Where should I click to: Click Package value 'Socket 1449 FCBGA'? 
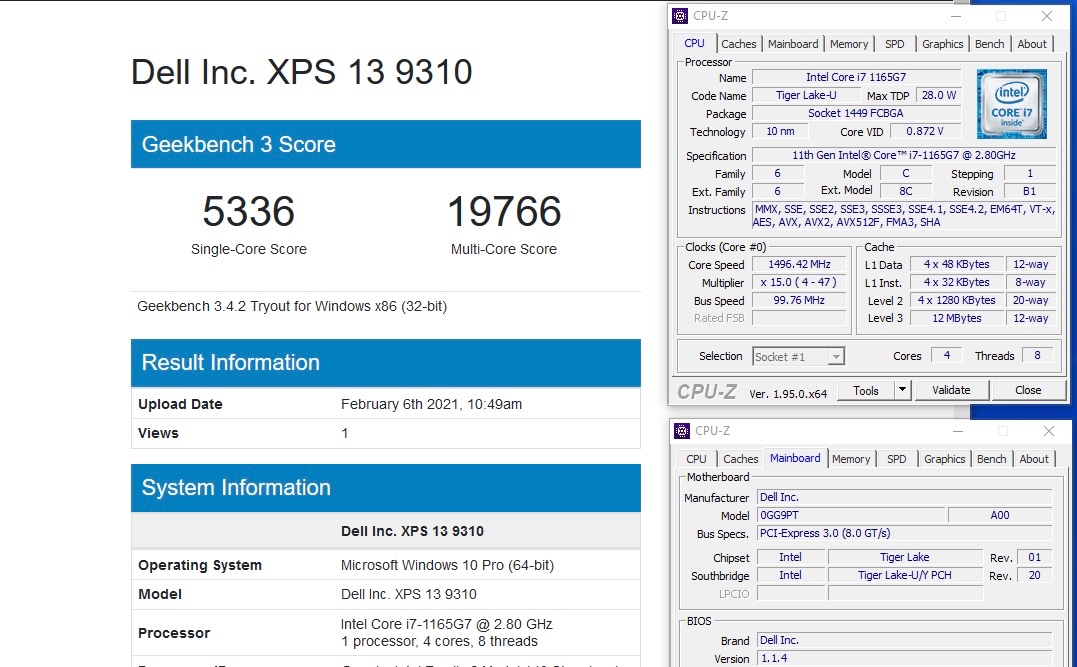(x=856, y=113)
